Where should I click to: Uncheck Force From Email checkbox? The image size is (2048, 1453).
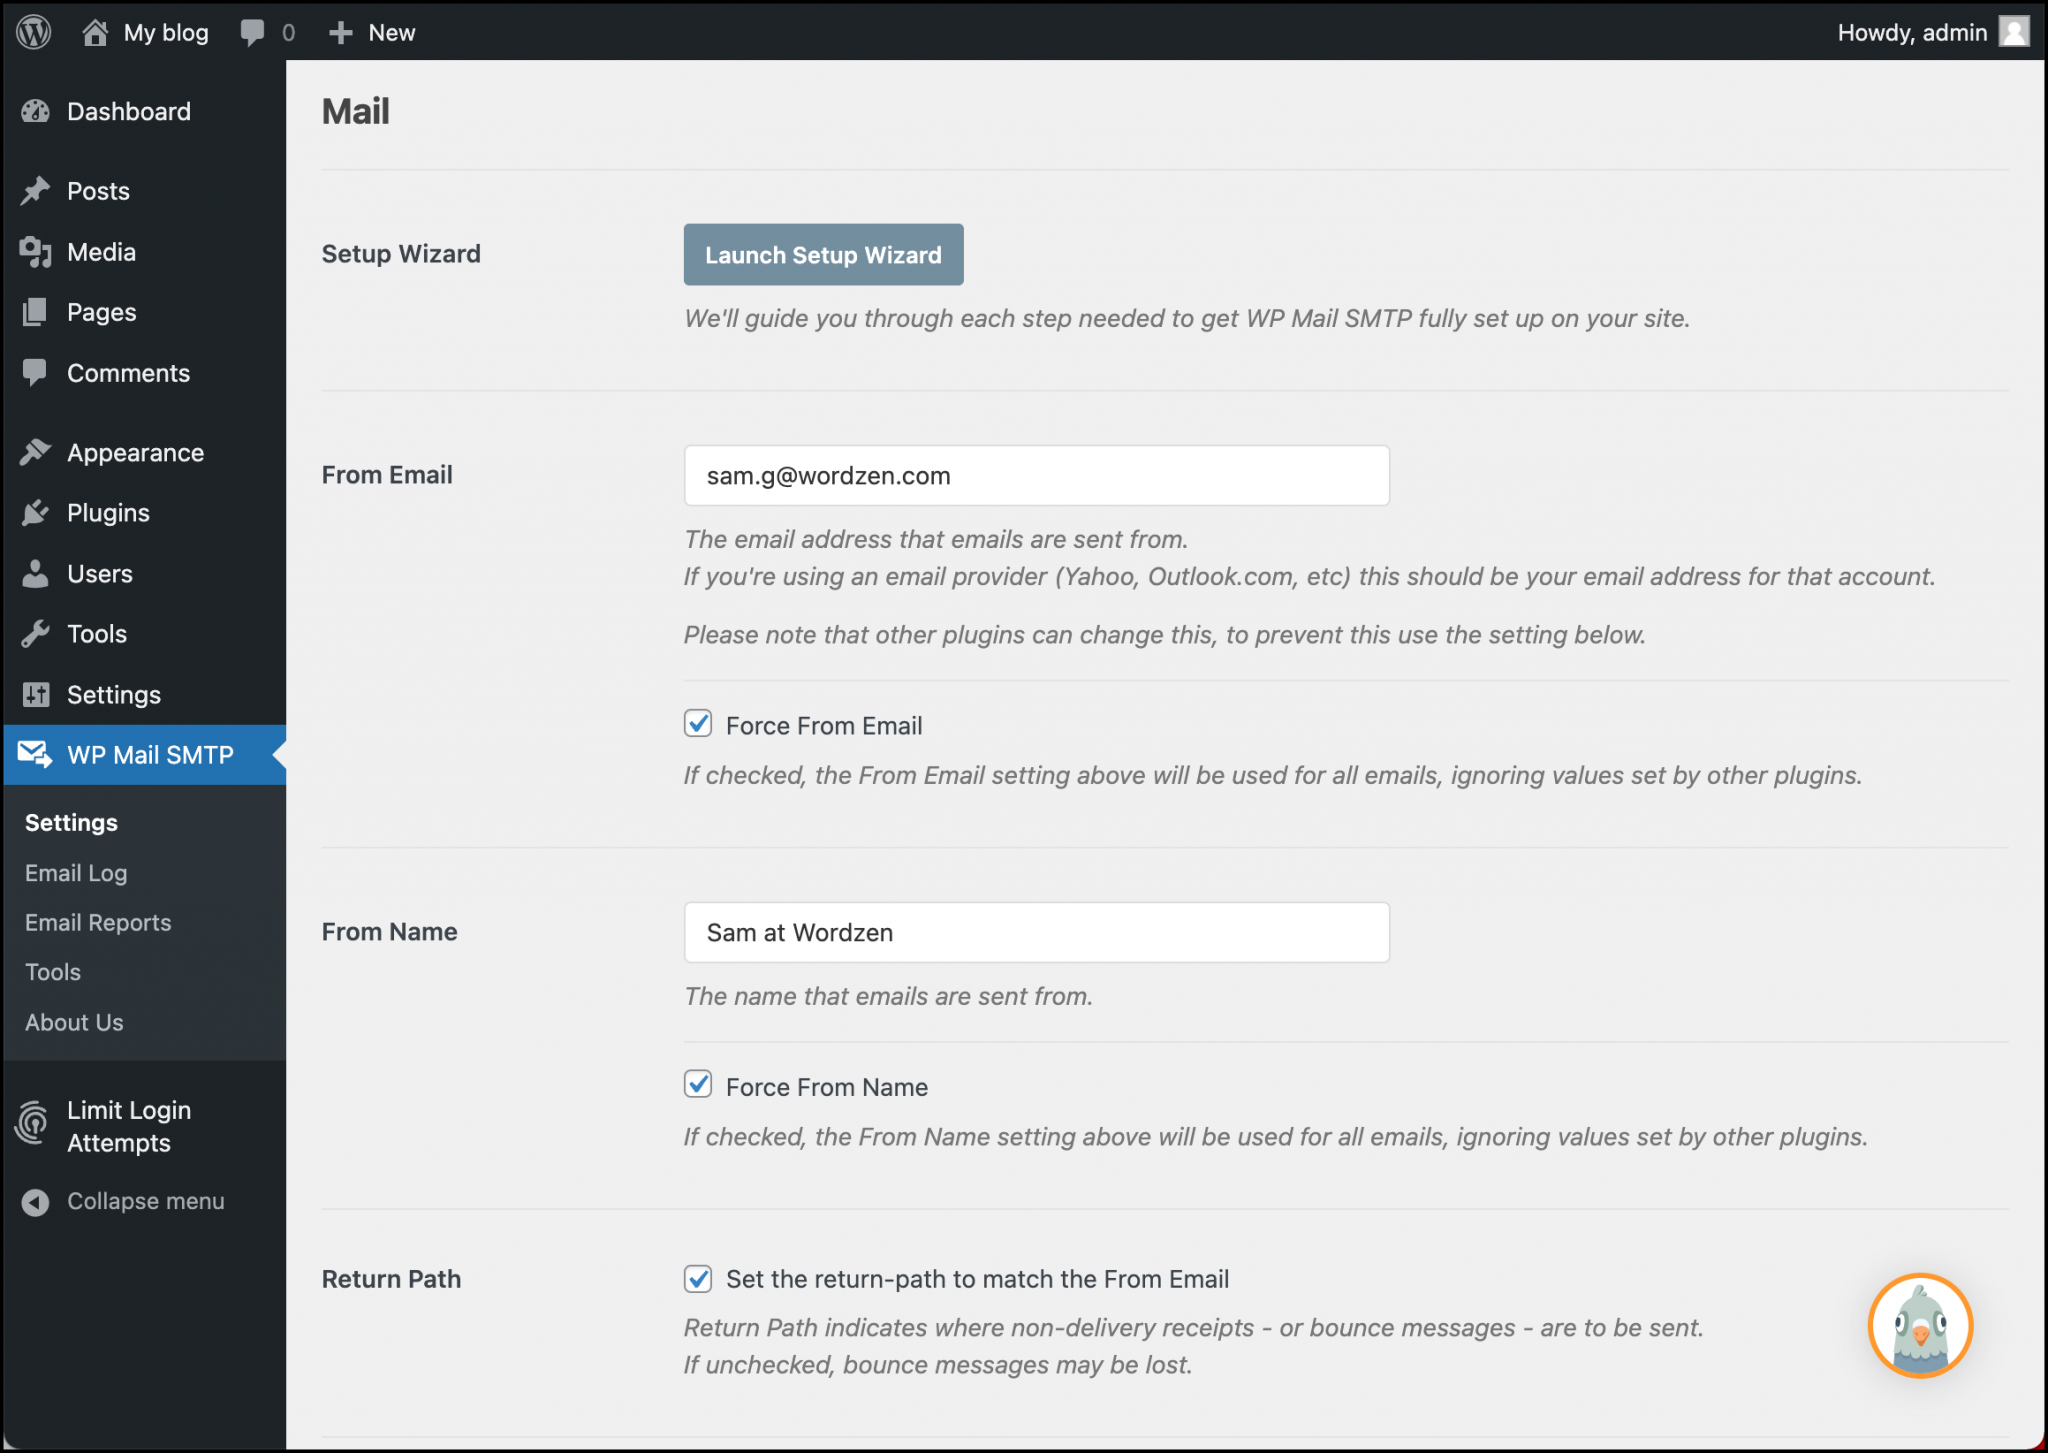point(698,723)
